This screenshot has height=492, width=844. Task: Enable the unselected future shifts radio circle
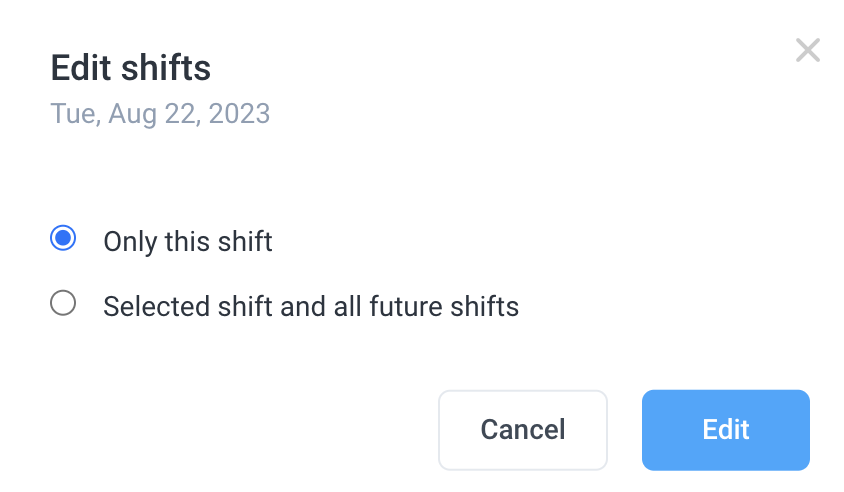coord(63,303)
